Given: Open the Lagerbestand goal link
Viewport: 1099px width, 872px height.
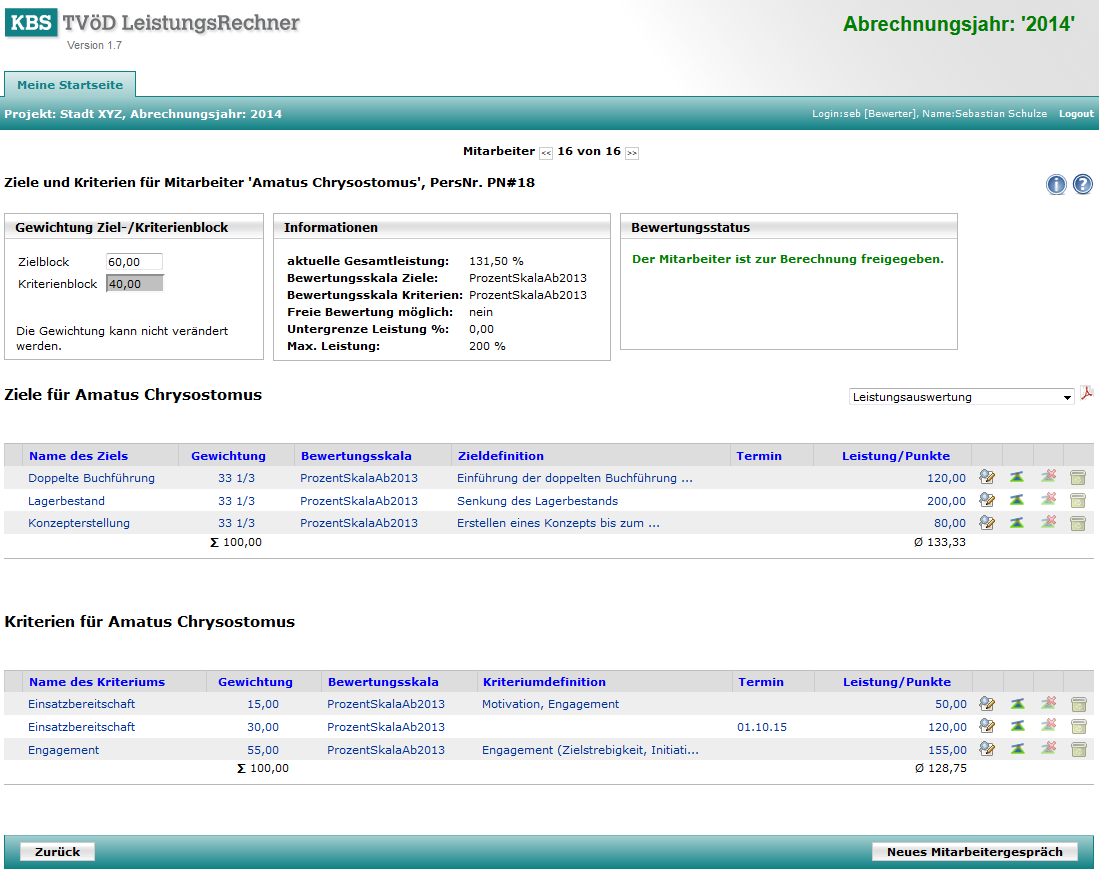Looking at the screenshot, I should coord(67,501).
